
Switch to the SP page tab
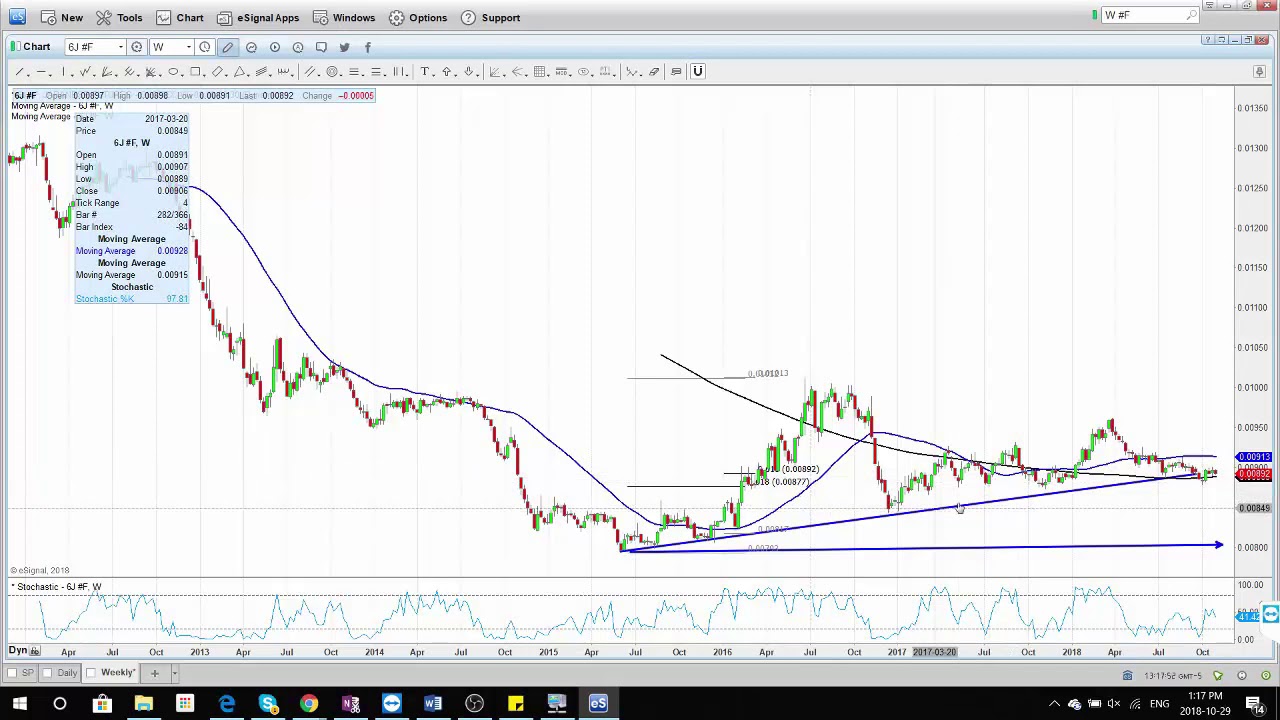point(27,673)
